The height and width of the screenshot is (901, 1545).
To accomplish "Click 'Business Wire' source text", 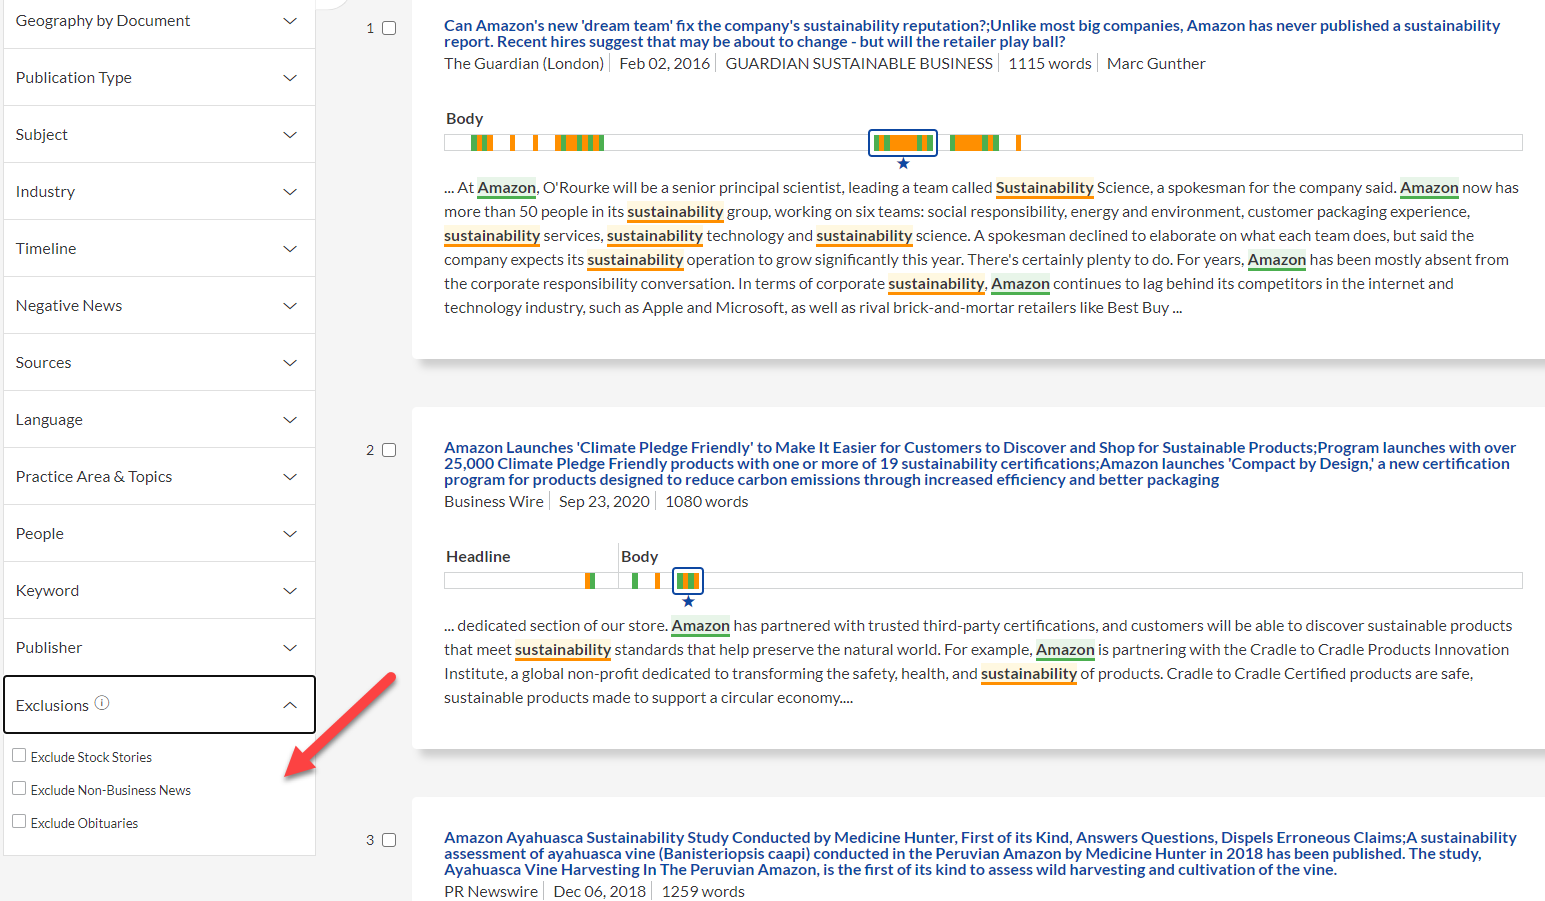I will (x=494, y=501).
